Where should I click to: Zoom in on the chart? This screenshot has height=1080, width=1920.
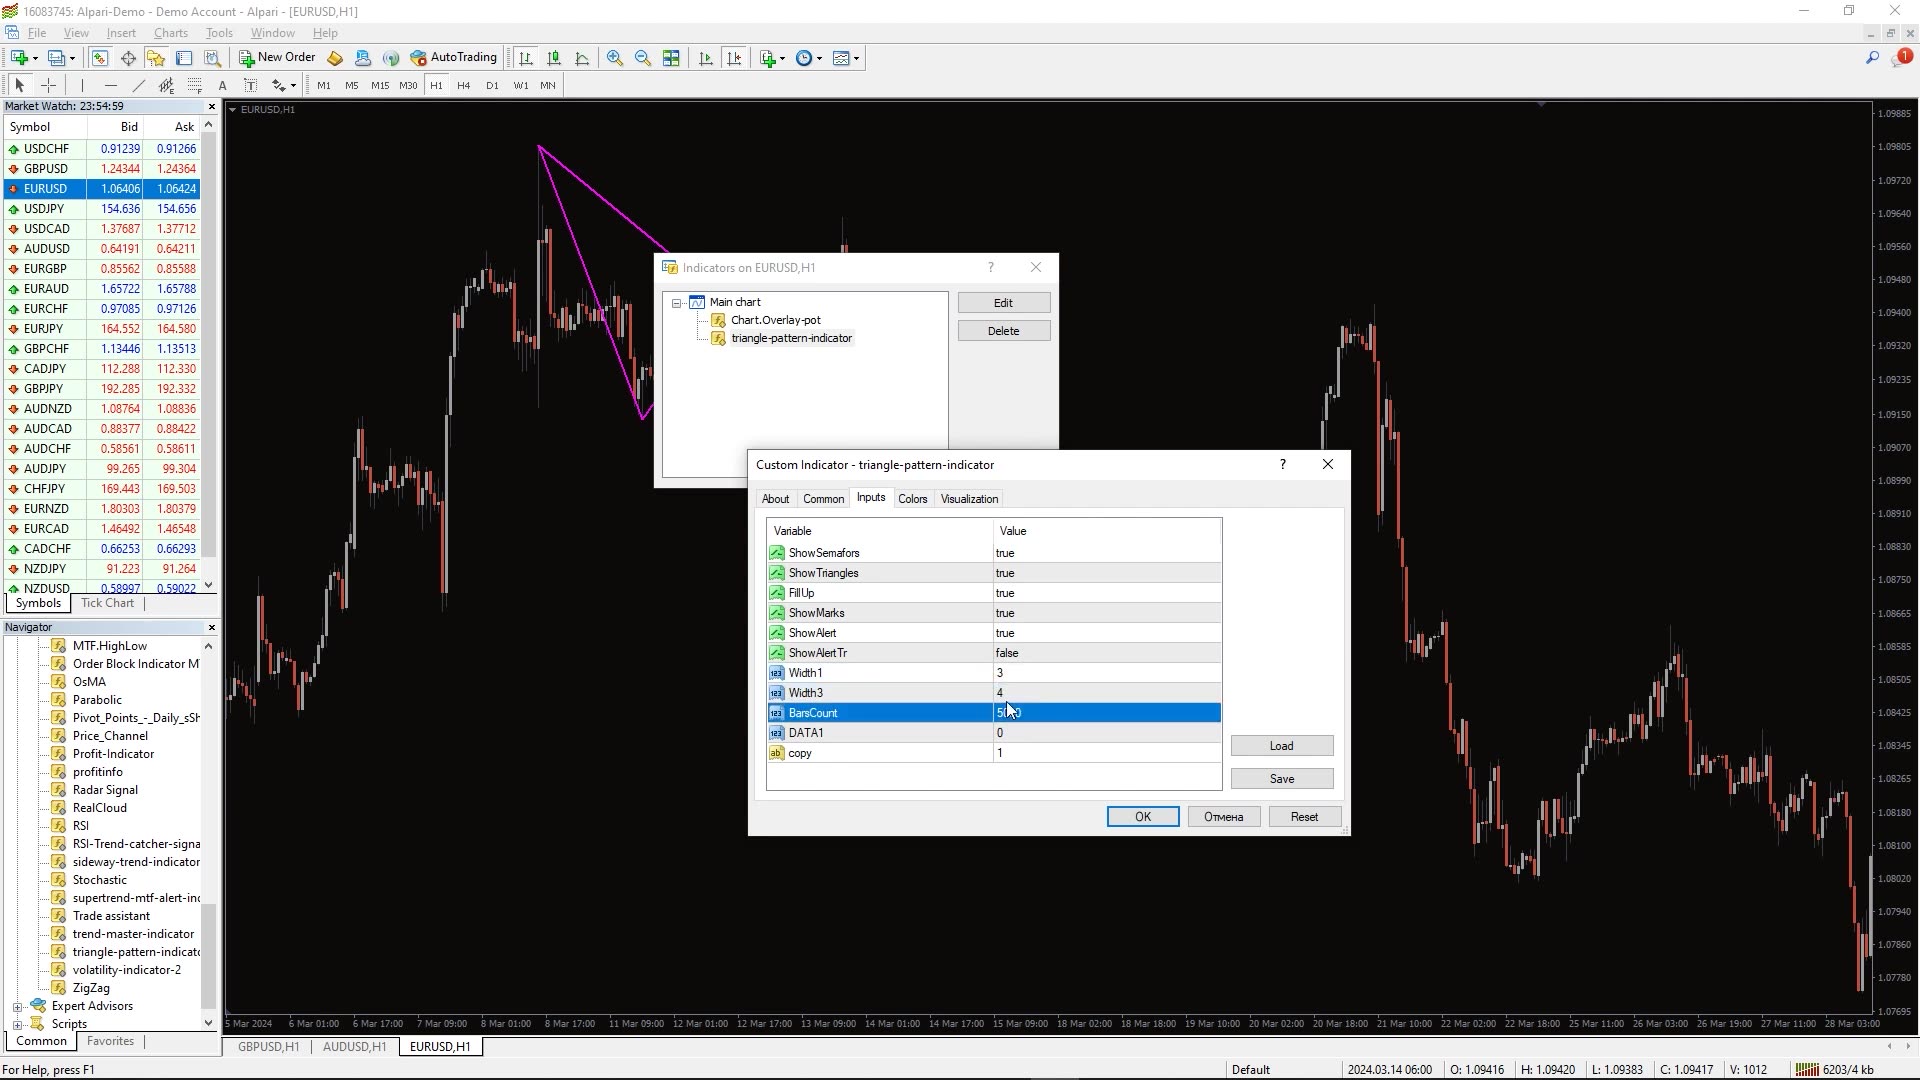(615, 57)
